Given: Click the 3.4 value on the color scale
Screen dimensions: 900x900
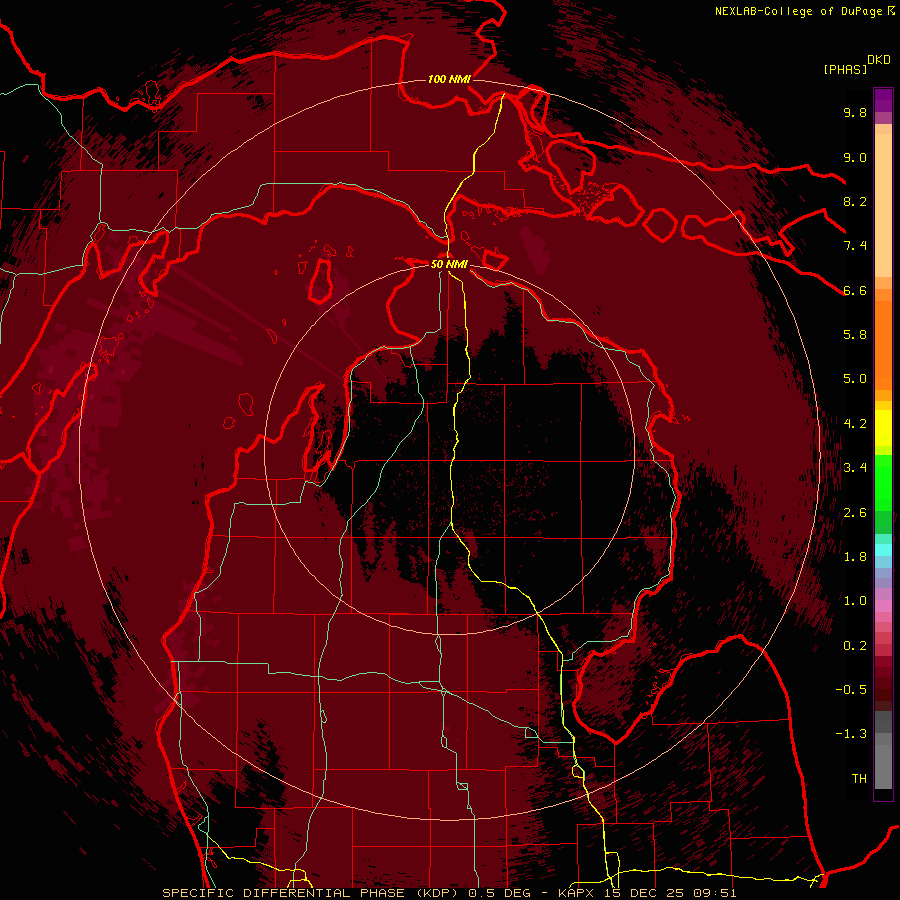Looking at the screenshot, I should coord(855,468).
